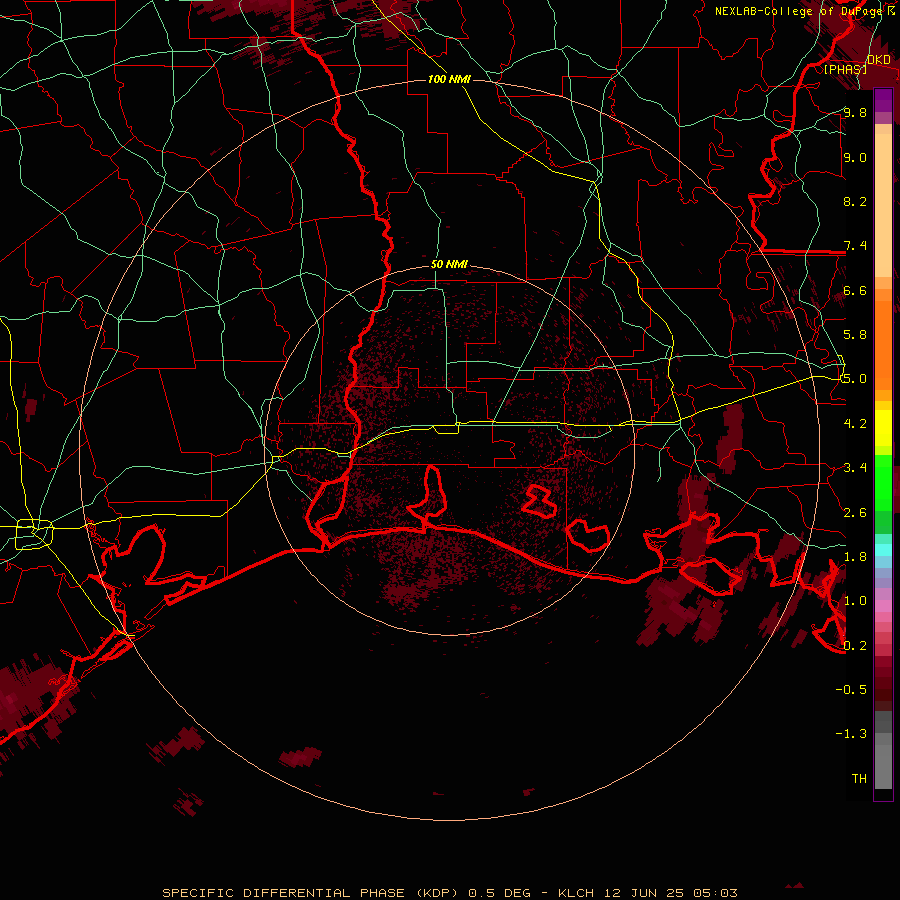Click the 5.0 value on the color scale
The height and width of the screenshot is (900, 900).
(x=855, y=379)
